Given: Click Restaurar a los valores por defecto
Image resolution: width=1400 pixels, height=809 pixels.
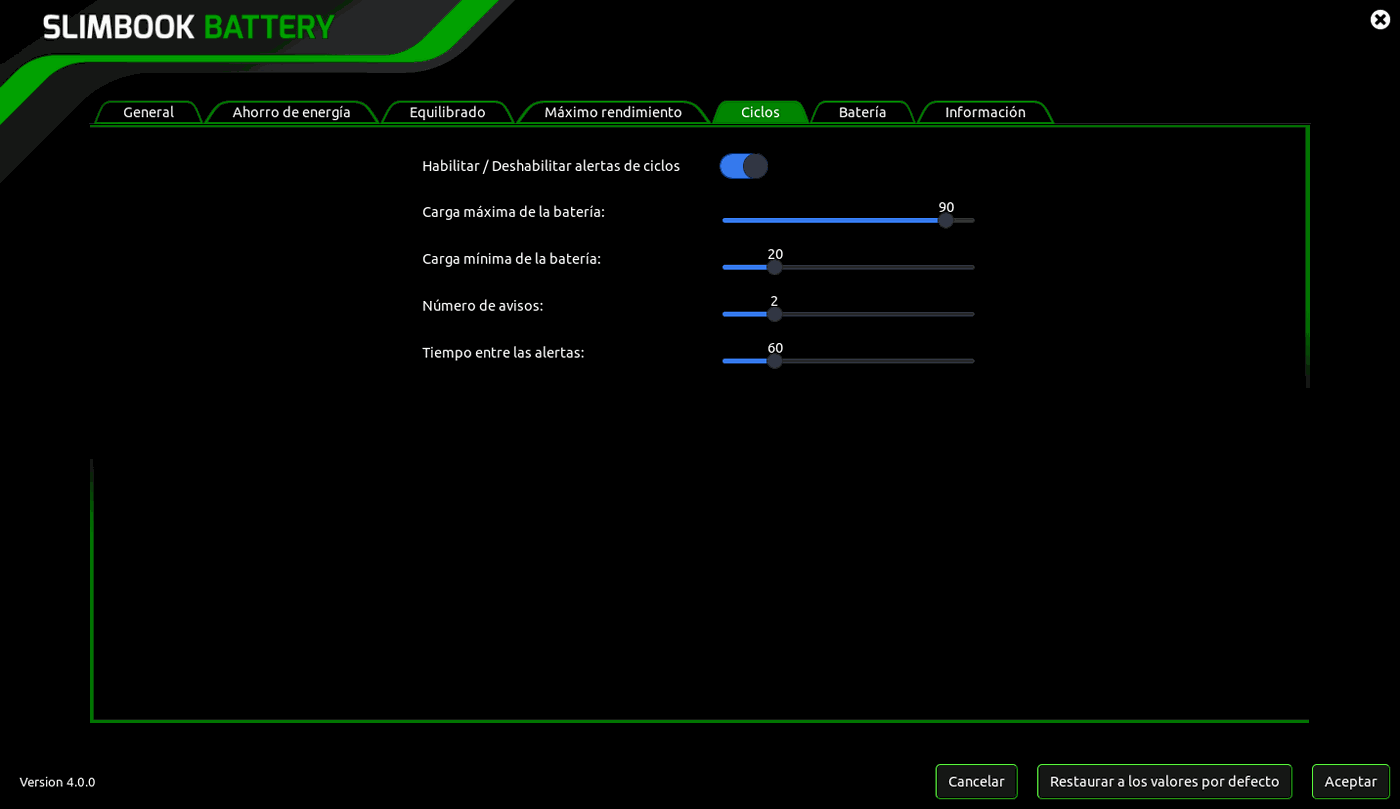Looking at the screenshot, I should [1164, 781].
